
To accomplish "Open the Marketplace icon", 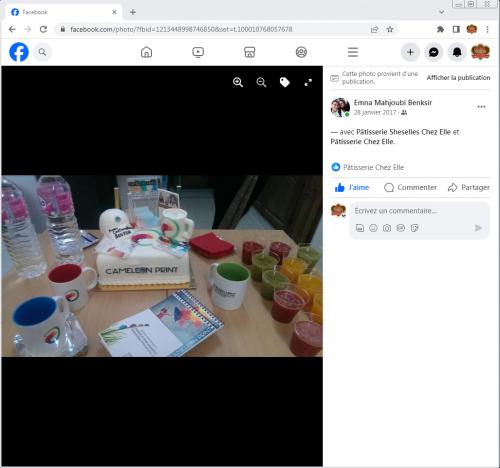I will [250, 52].
